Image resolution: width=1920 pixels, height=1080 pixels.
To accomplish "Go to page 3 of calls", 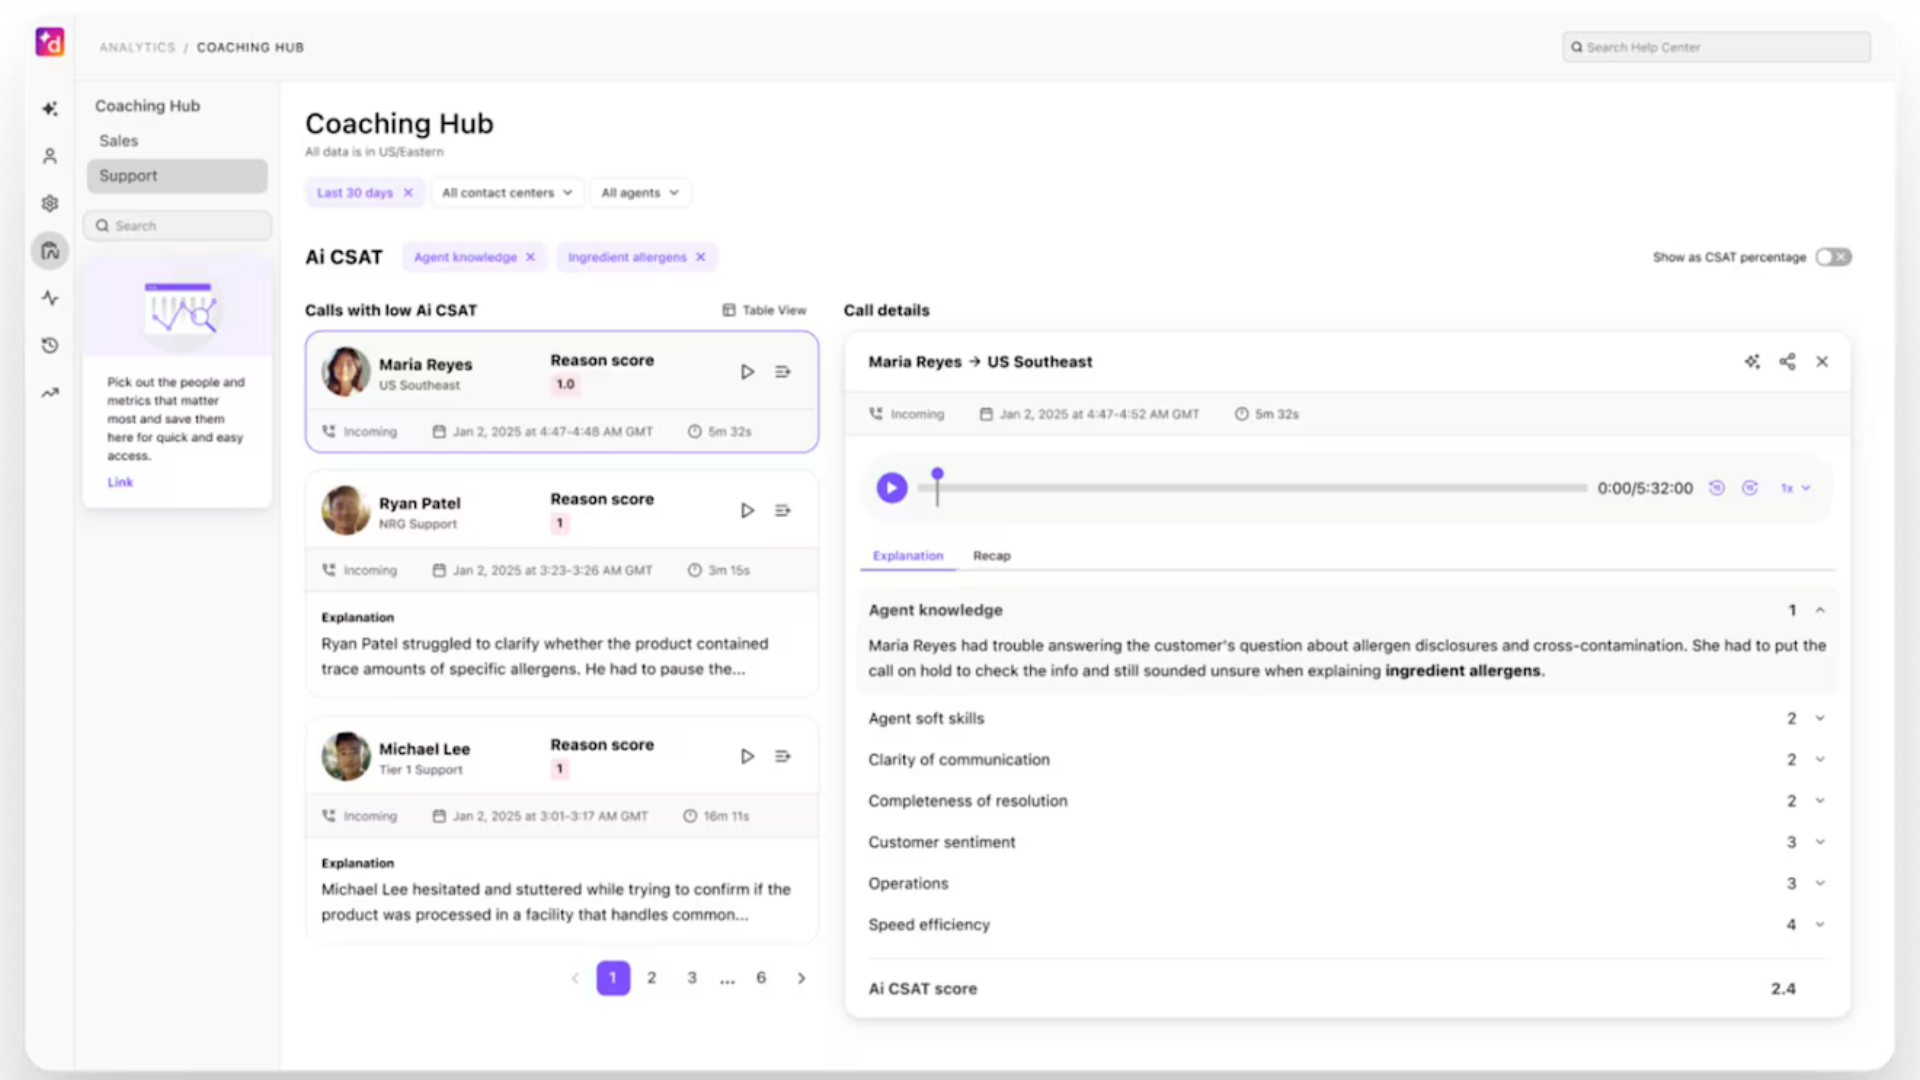I will coord(692,978).
